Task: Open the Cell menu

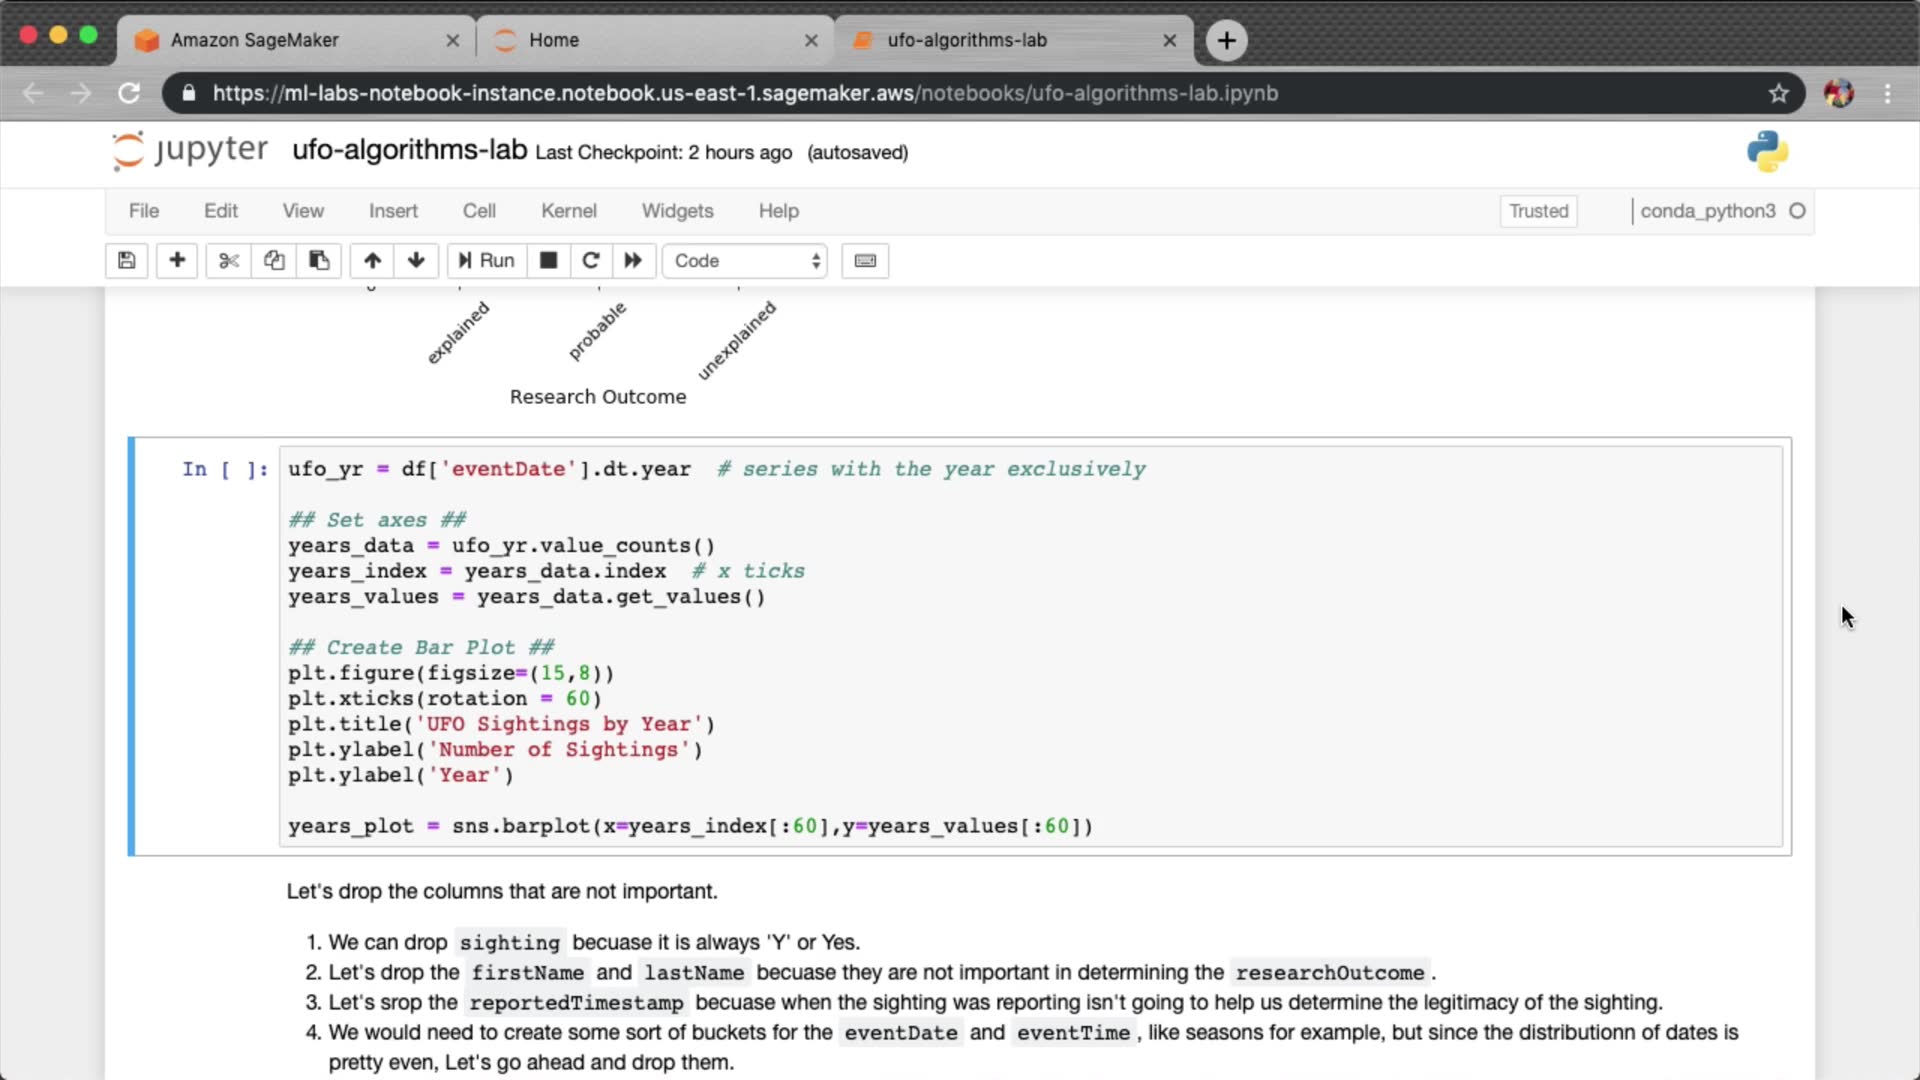Action: click(x=479, y=211)
